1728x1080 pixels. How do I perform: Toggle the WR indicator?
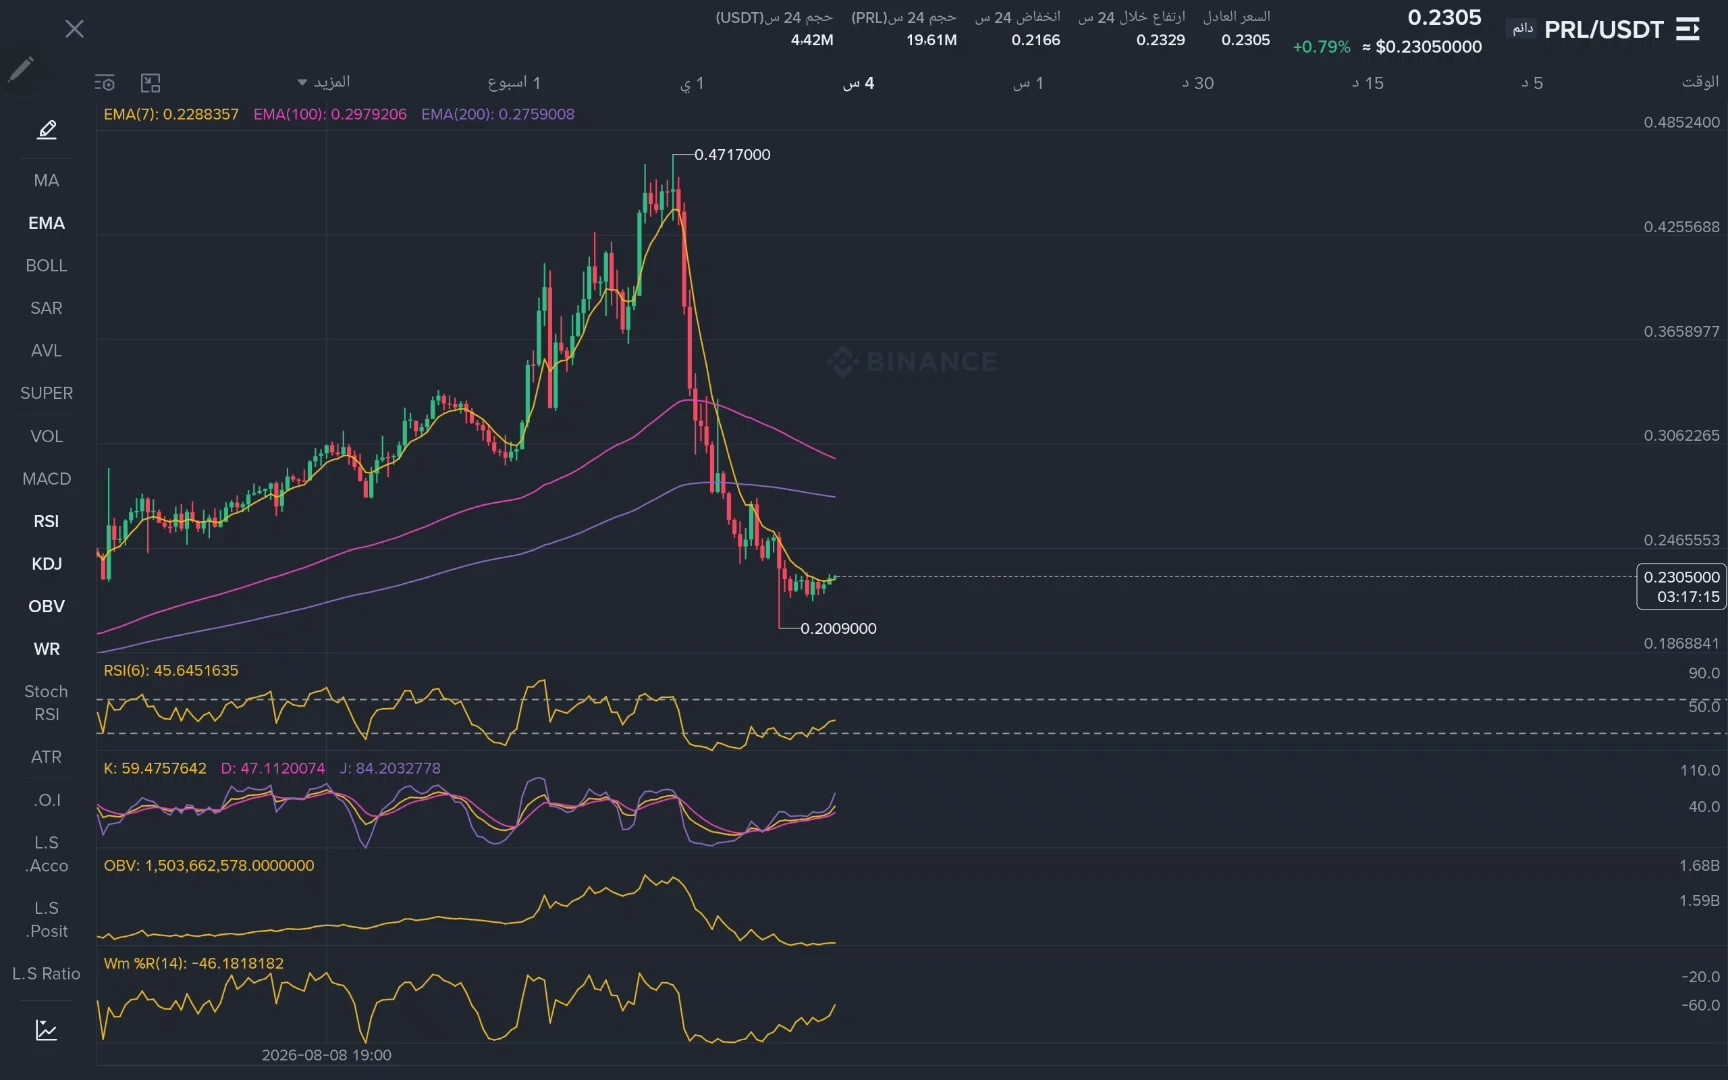pos(47,649)
